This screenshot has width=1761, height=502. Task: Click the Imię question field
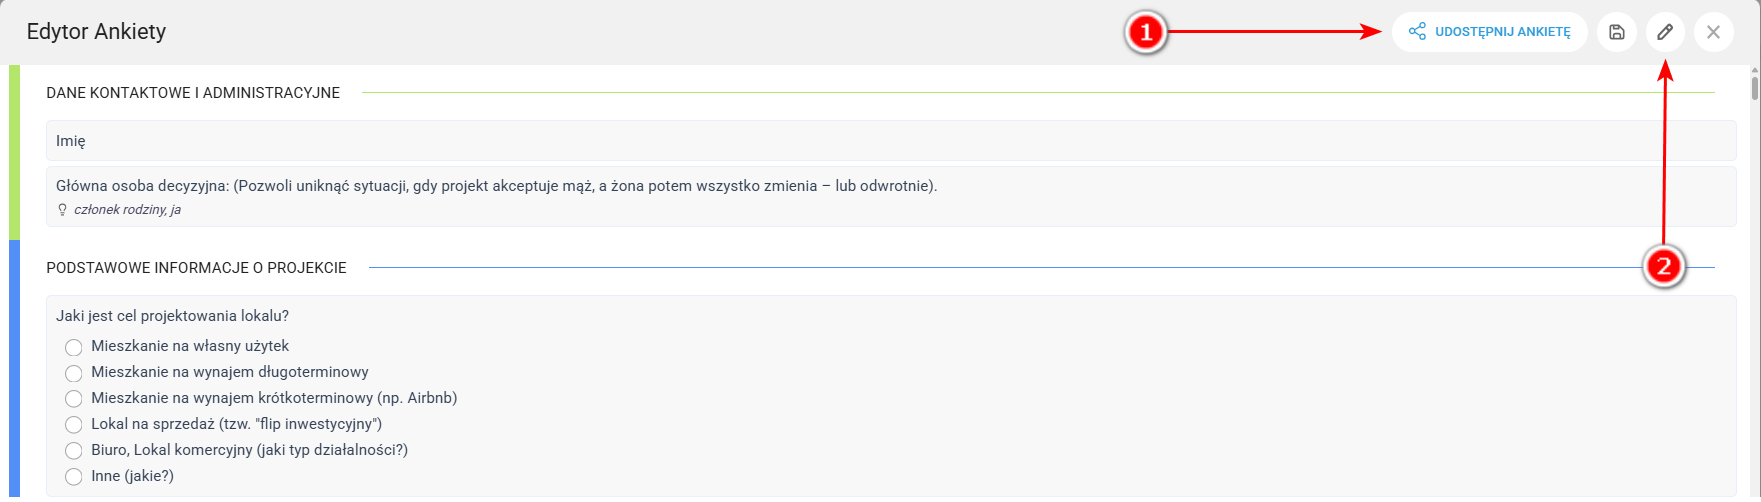click(890, 141)
